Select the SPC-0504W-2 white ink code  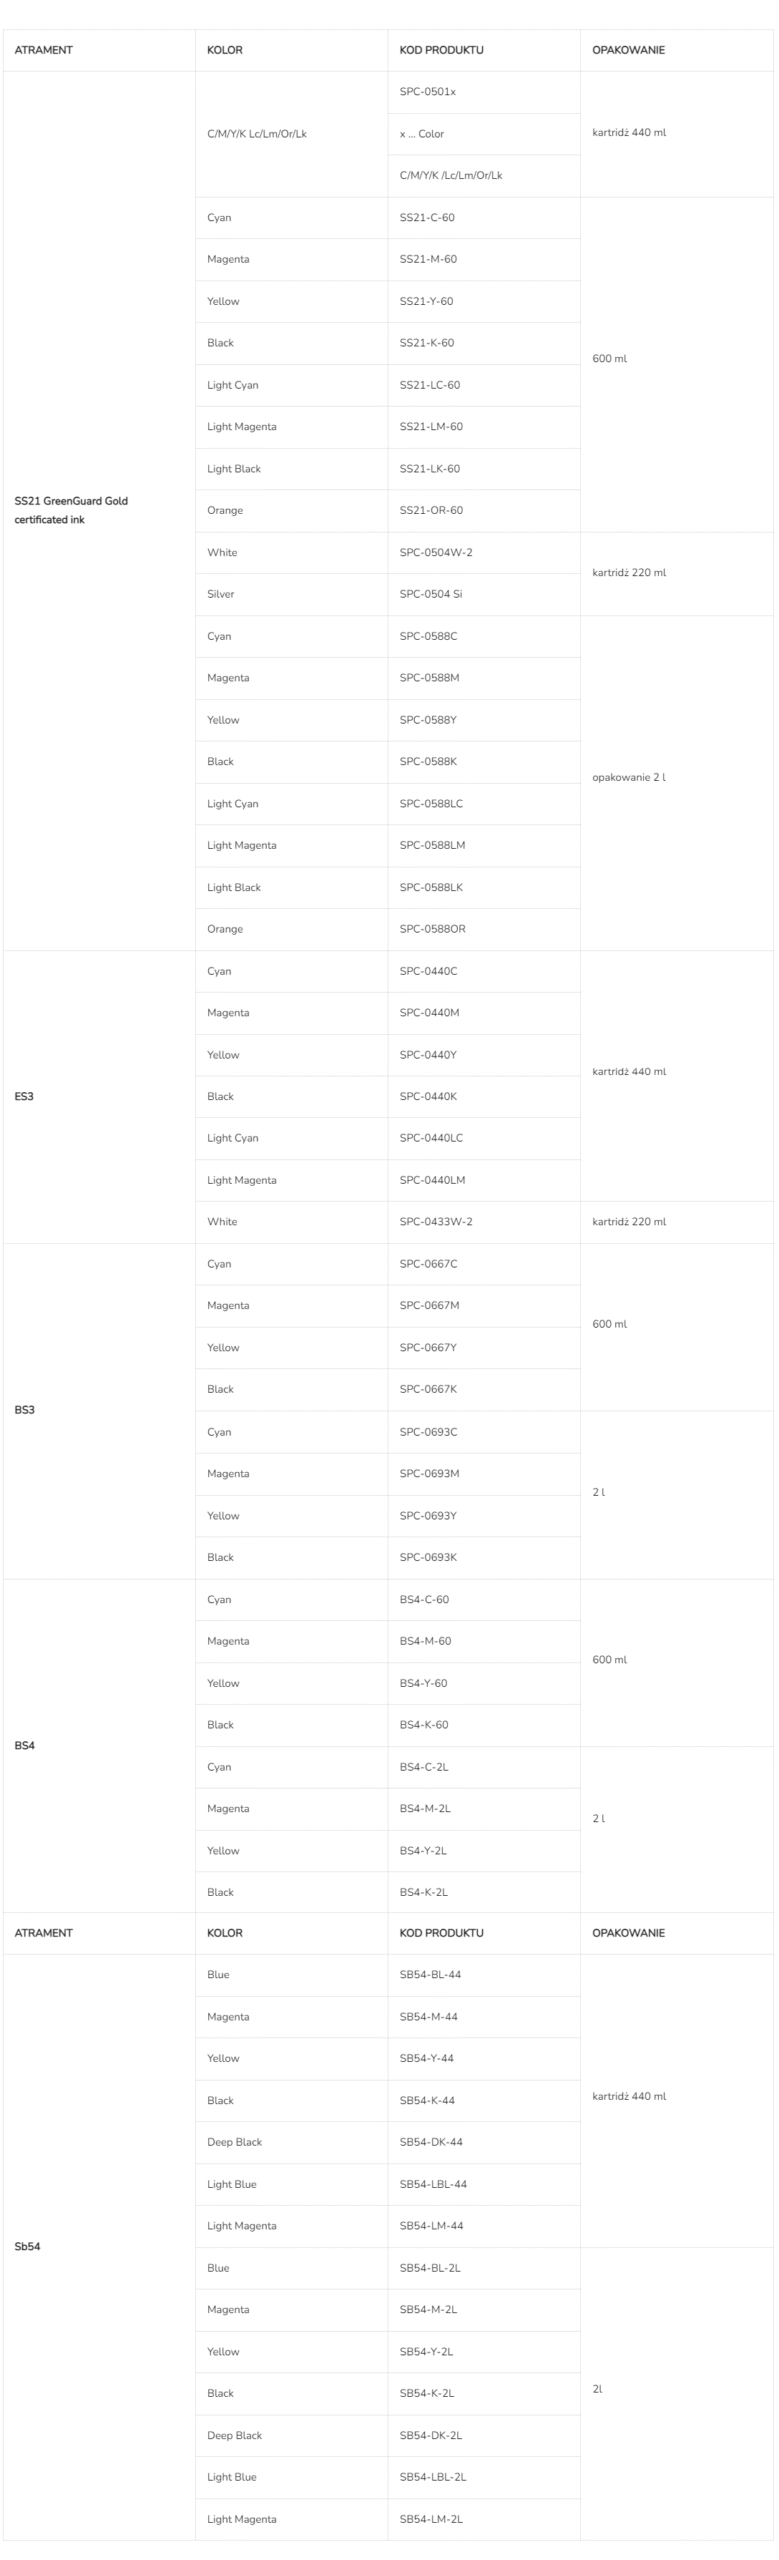(436, 553)
